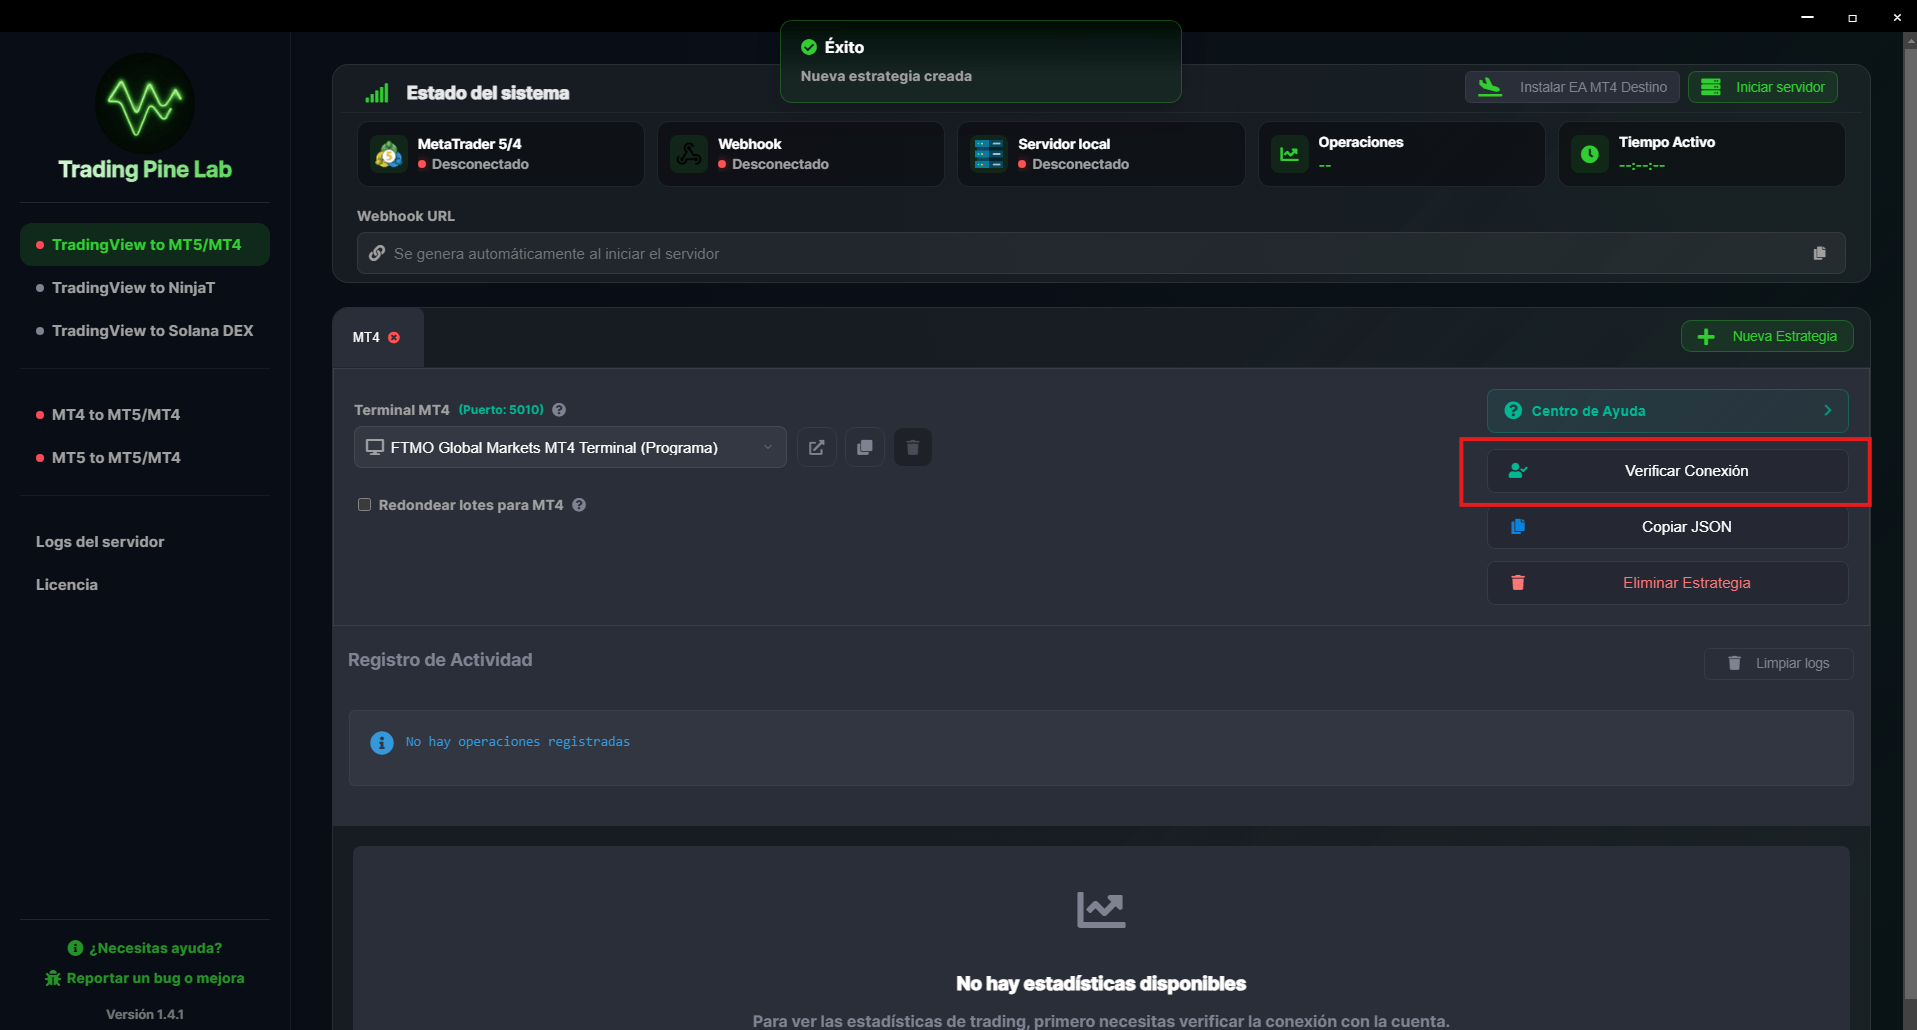Click the help icon beside Redondear lotes
This screenshot has height=1030, width=1917.
click(x=579, y=505)
